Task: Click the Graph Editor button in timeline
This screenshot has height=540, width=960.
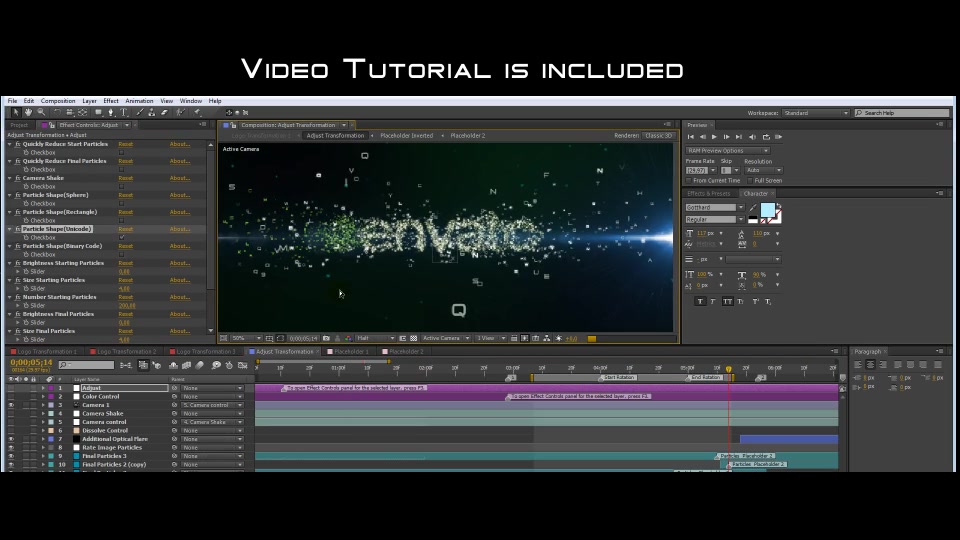Action: (x=242, y=366)
